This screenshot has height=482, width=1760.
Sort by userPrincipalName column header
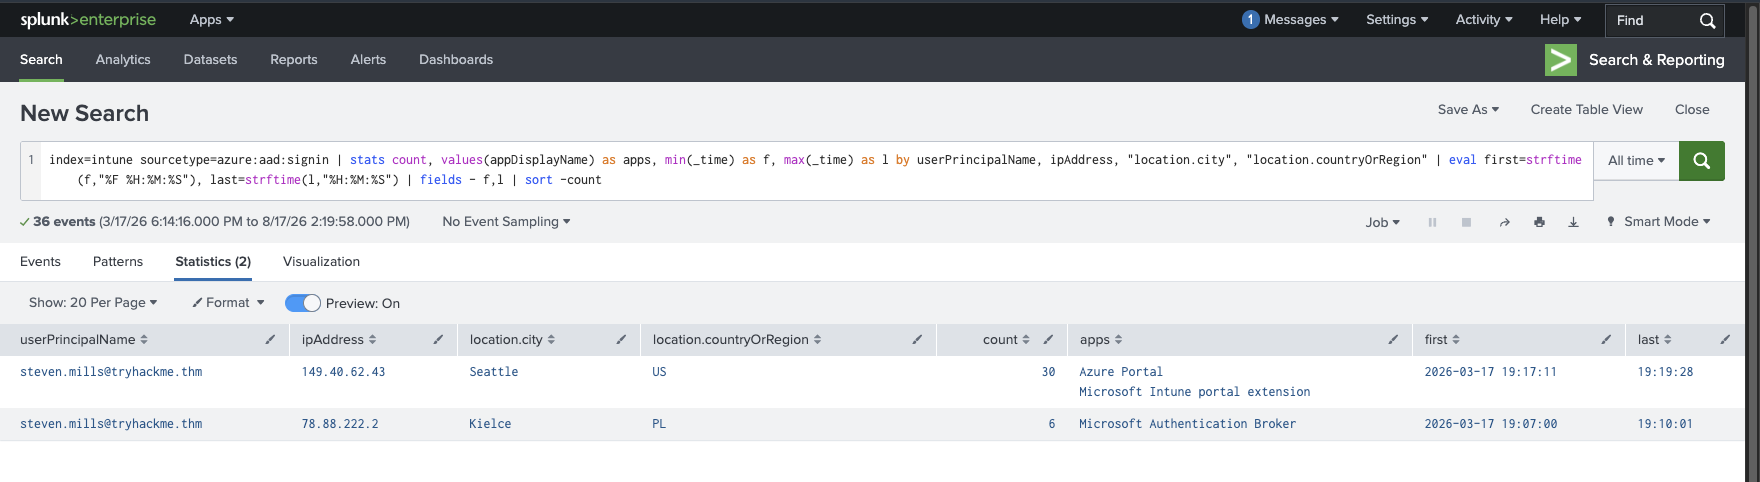(84, 340)
